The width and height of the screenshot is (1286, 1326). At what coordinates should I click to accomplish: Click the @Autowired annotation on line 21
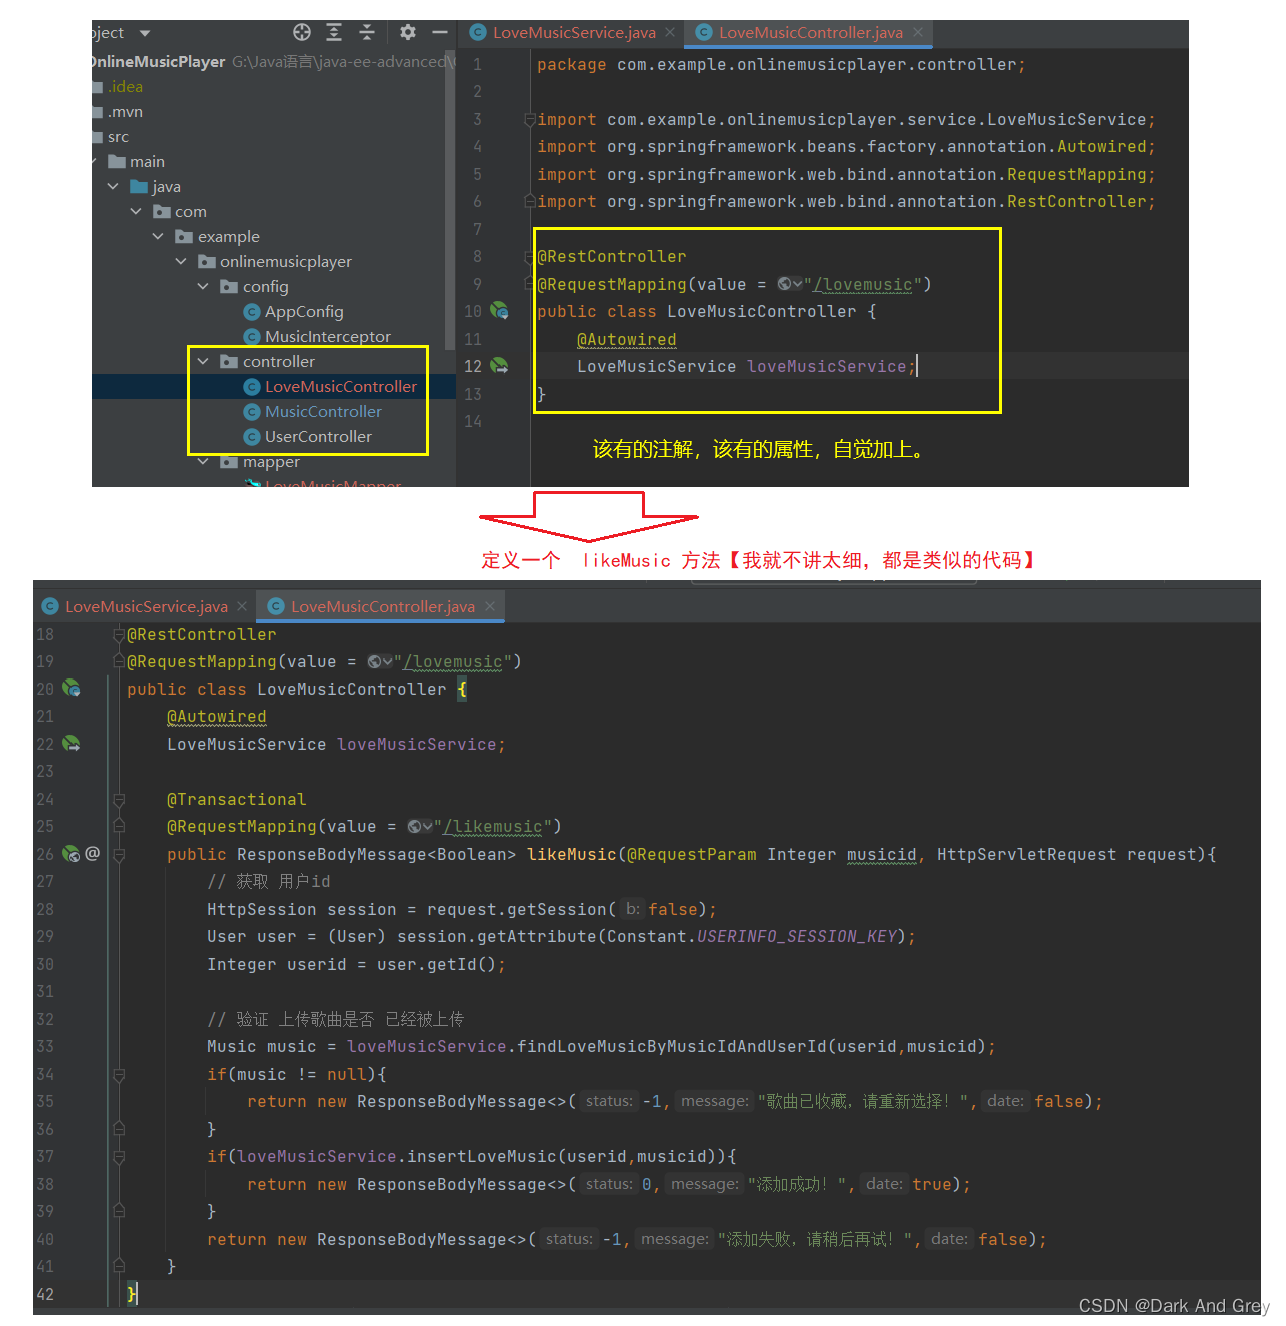tap(217, 717)
